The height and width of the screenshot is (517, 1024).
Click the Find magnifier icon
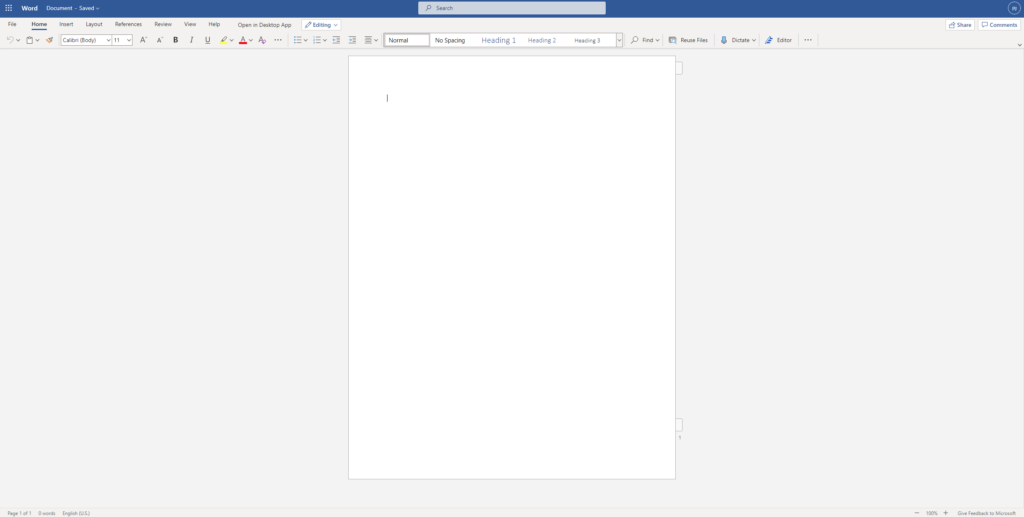(634, 40)
